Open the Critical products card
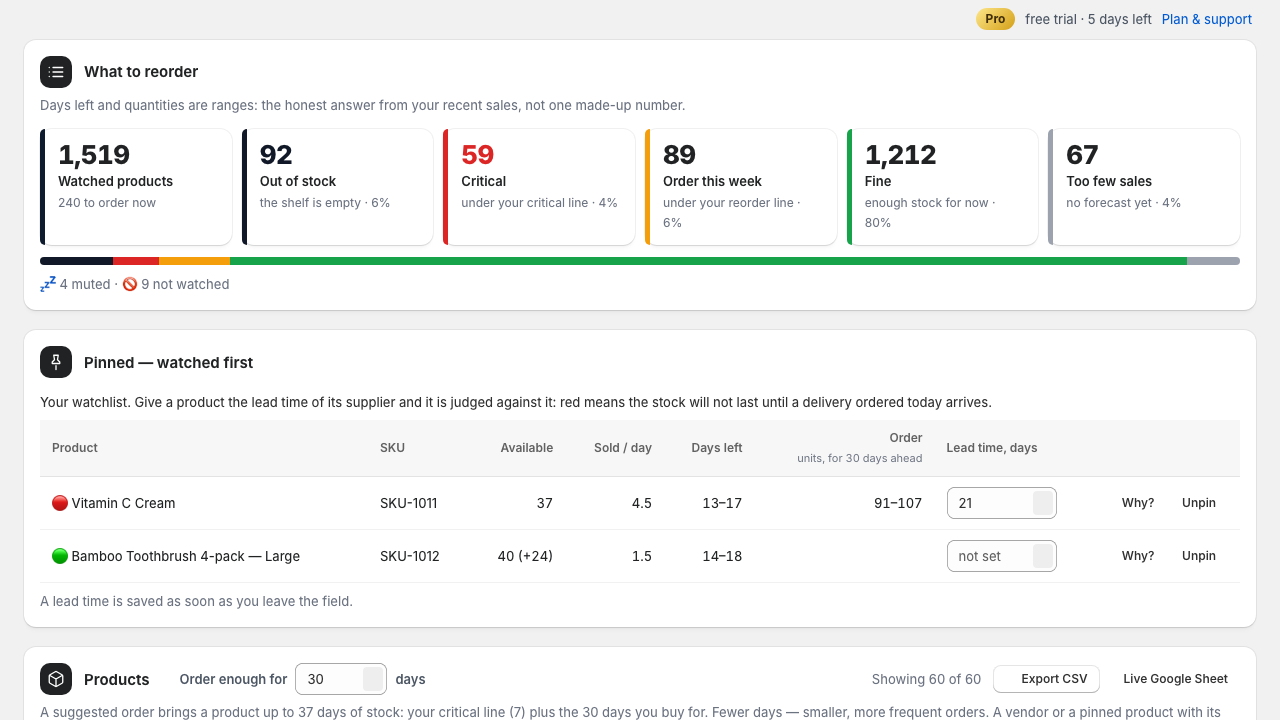This screenshot has width=1280, height=720. (539, 187)
